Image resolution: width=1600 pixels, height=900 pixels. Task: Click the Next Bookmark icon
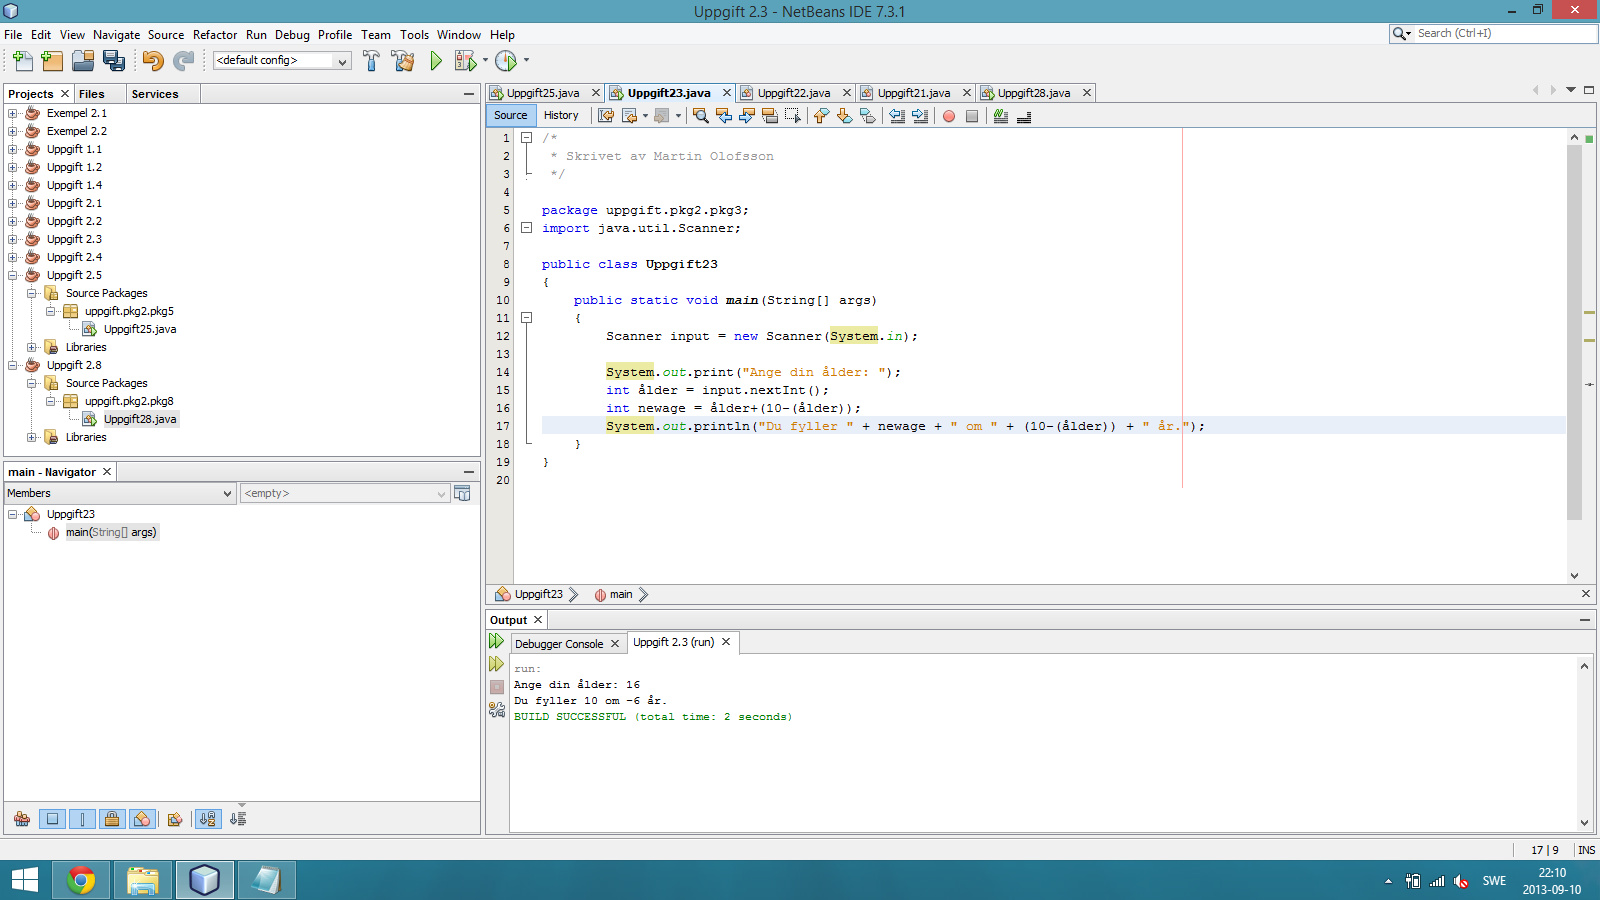[845, 116]
